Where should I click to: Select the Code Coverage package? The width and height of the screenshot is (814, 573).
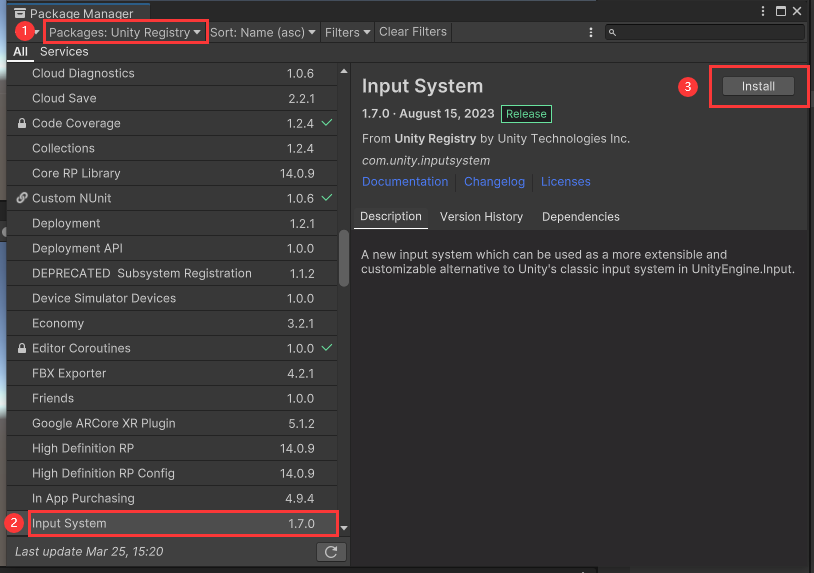(x=172, y=123)
